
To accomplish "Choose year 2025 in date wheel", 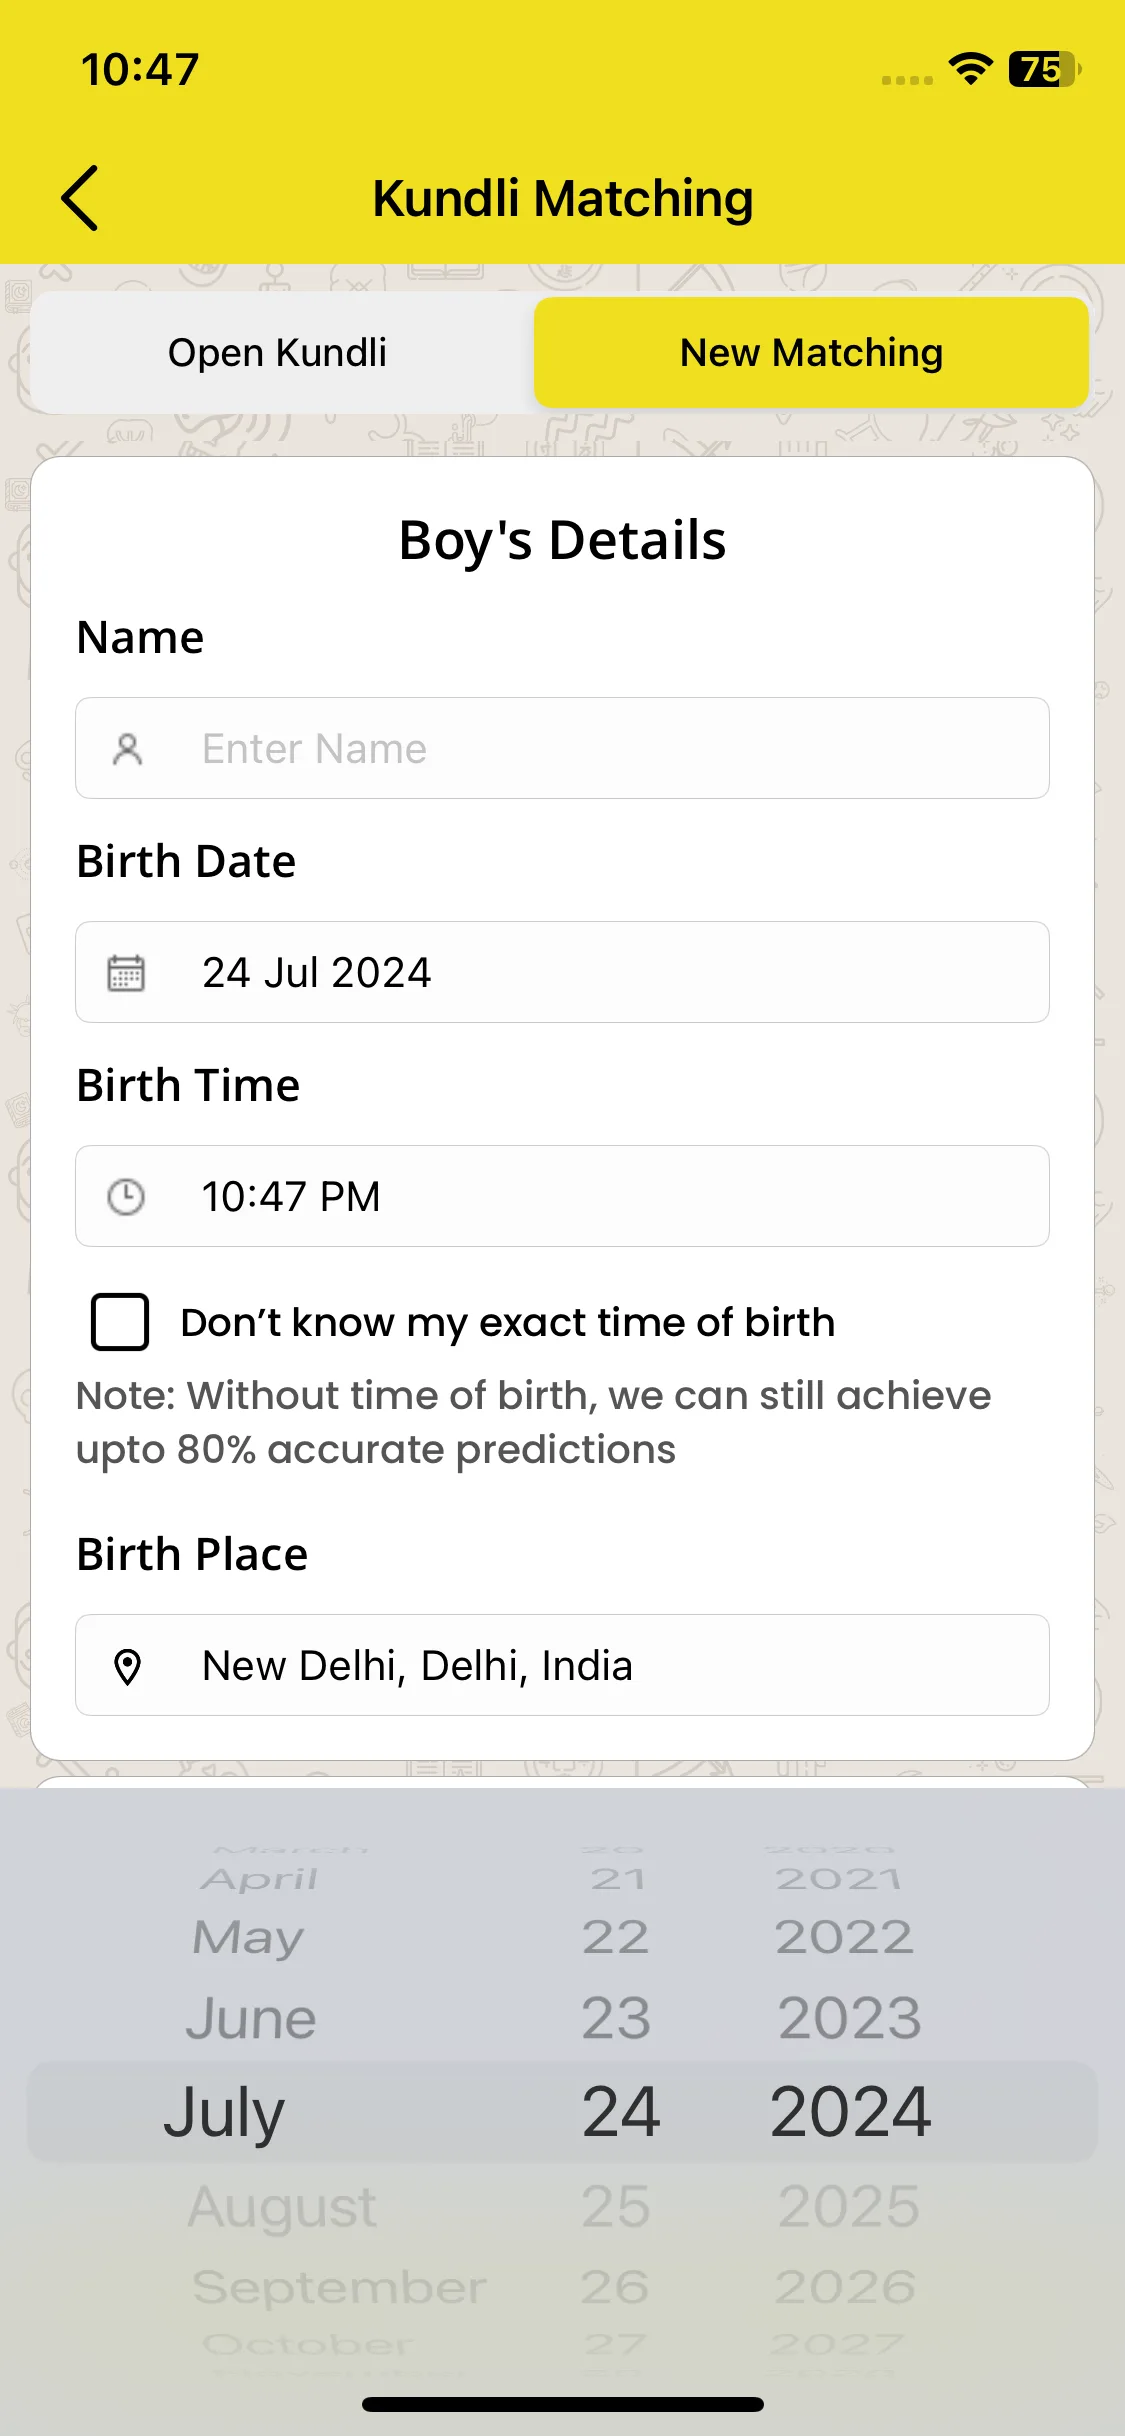I will pyautogui.click(x=849, y=2206).
